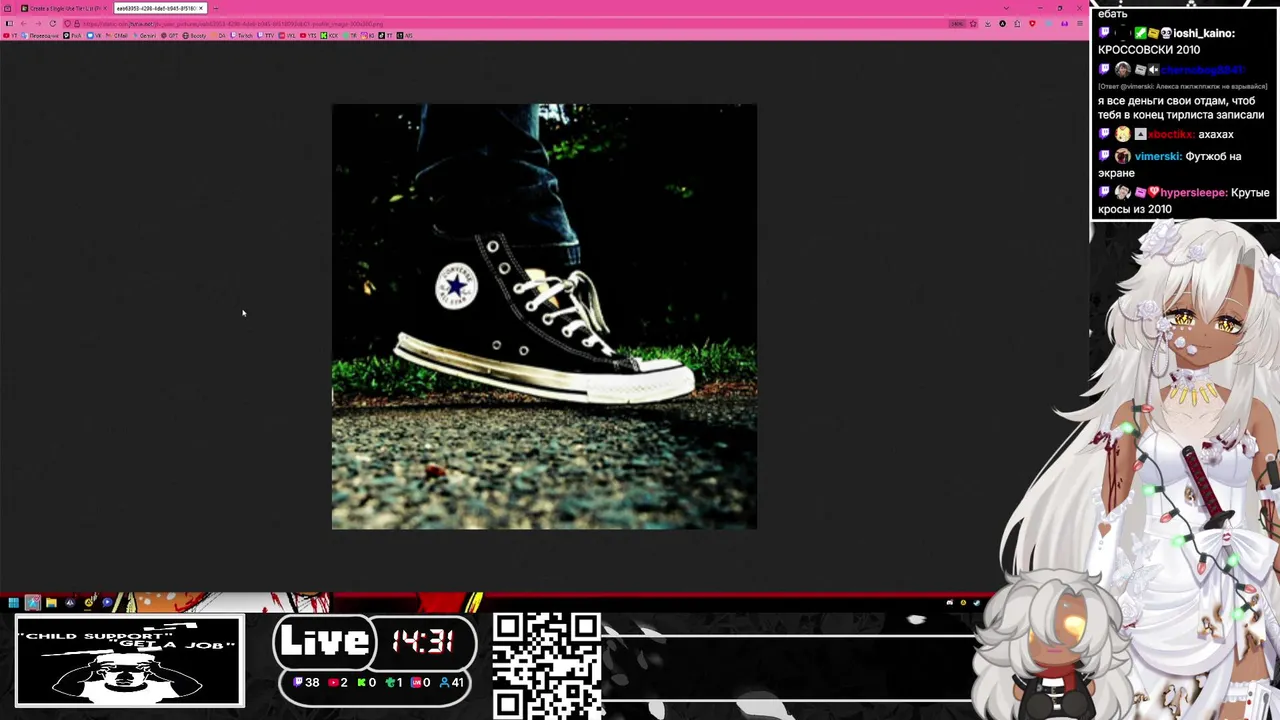Open the YT bookmark

pos(10,35)
